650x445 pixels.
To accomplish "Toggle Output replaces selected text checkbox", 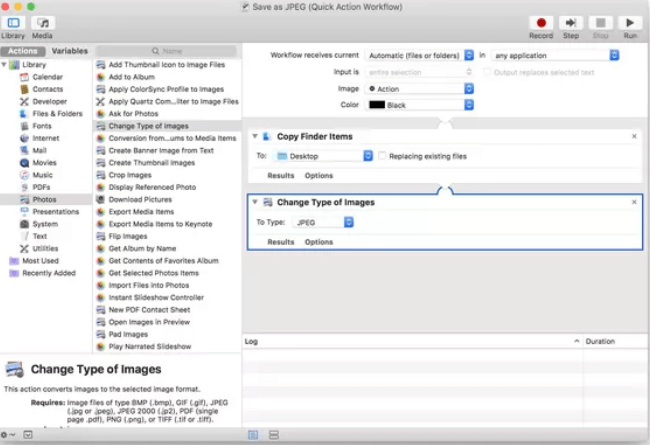I will tap(487, 72).
